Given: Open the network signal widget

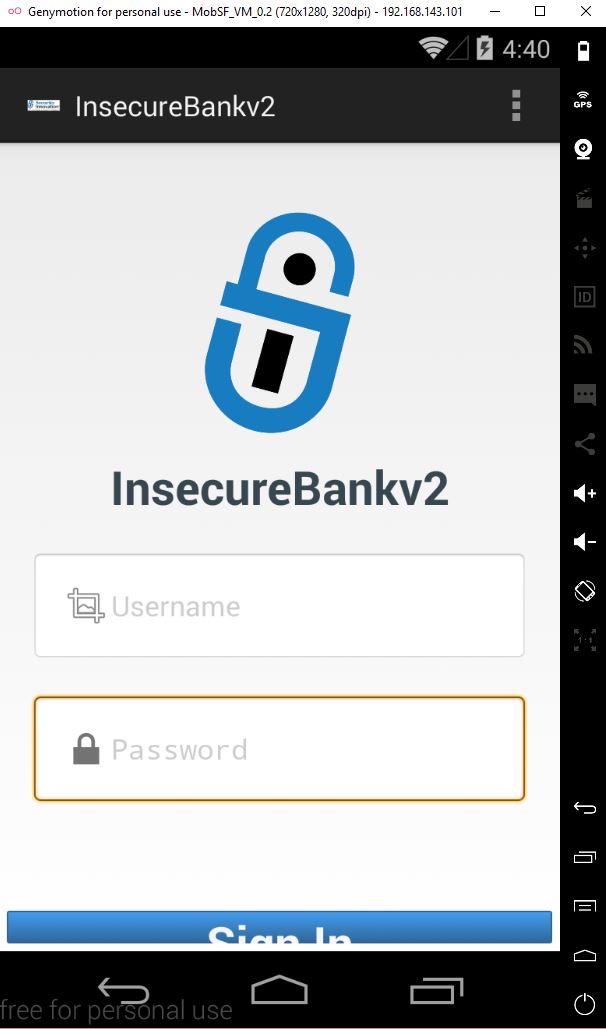Looking at the screenshot, I should [584, 345].
